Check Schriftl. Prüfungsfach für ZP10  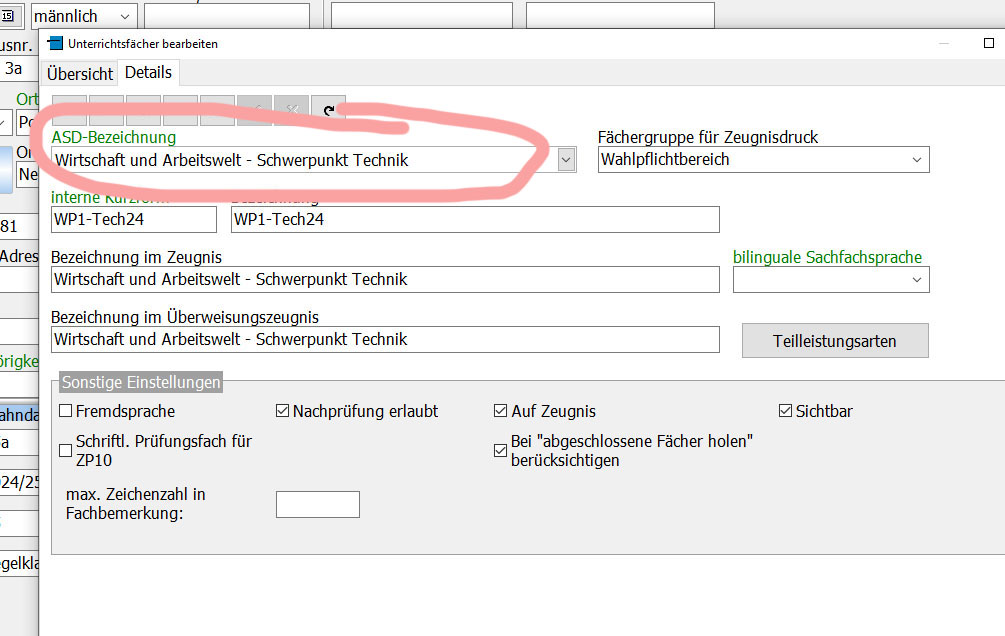click(66, 450)
